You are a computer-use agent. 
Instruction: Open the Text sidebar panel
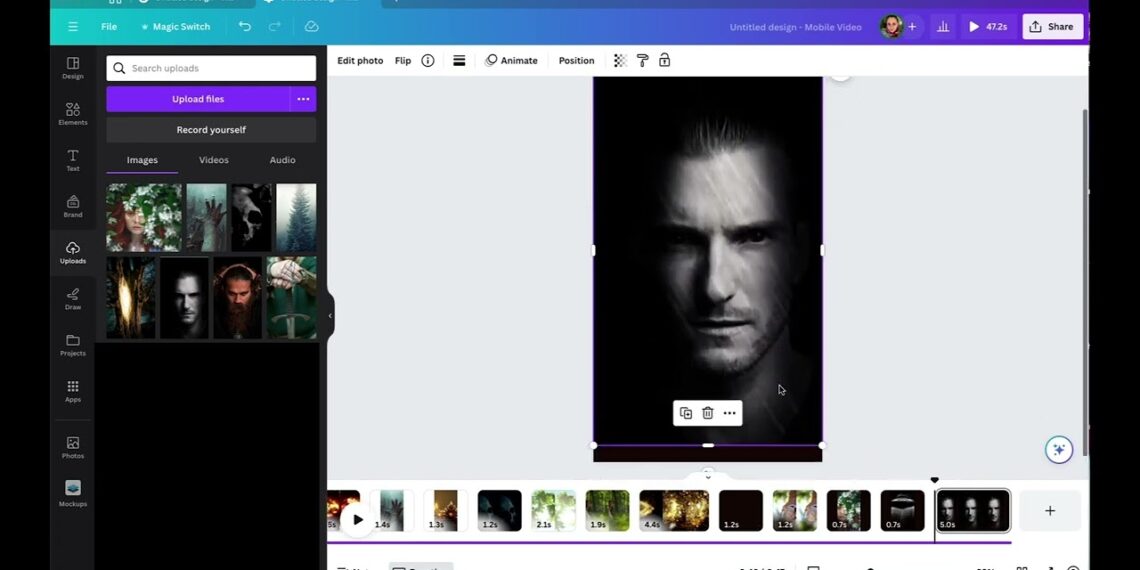[x=73, y=160]
